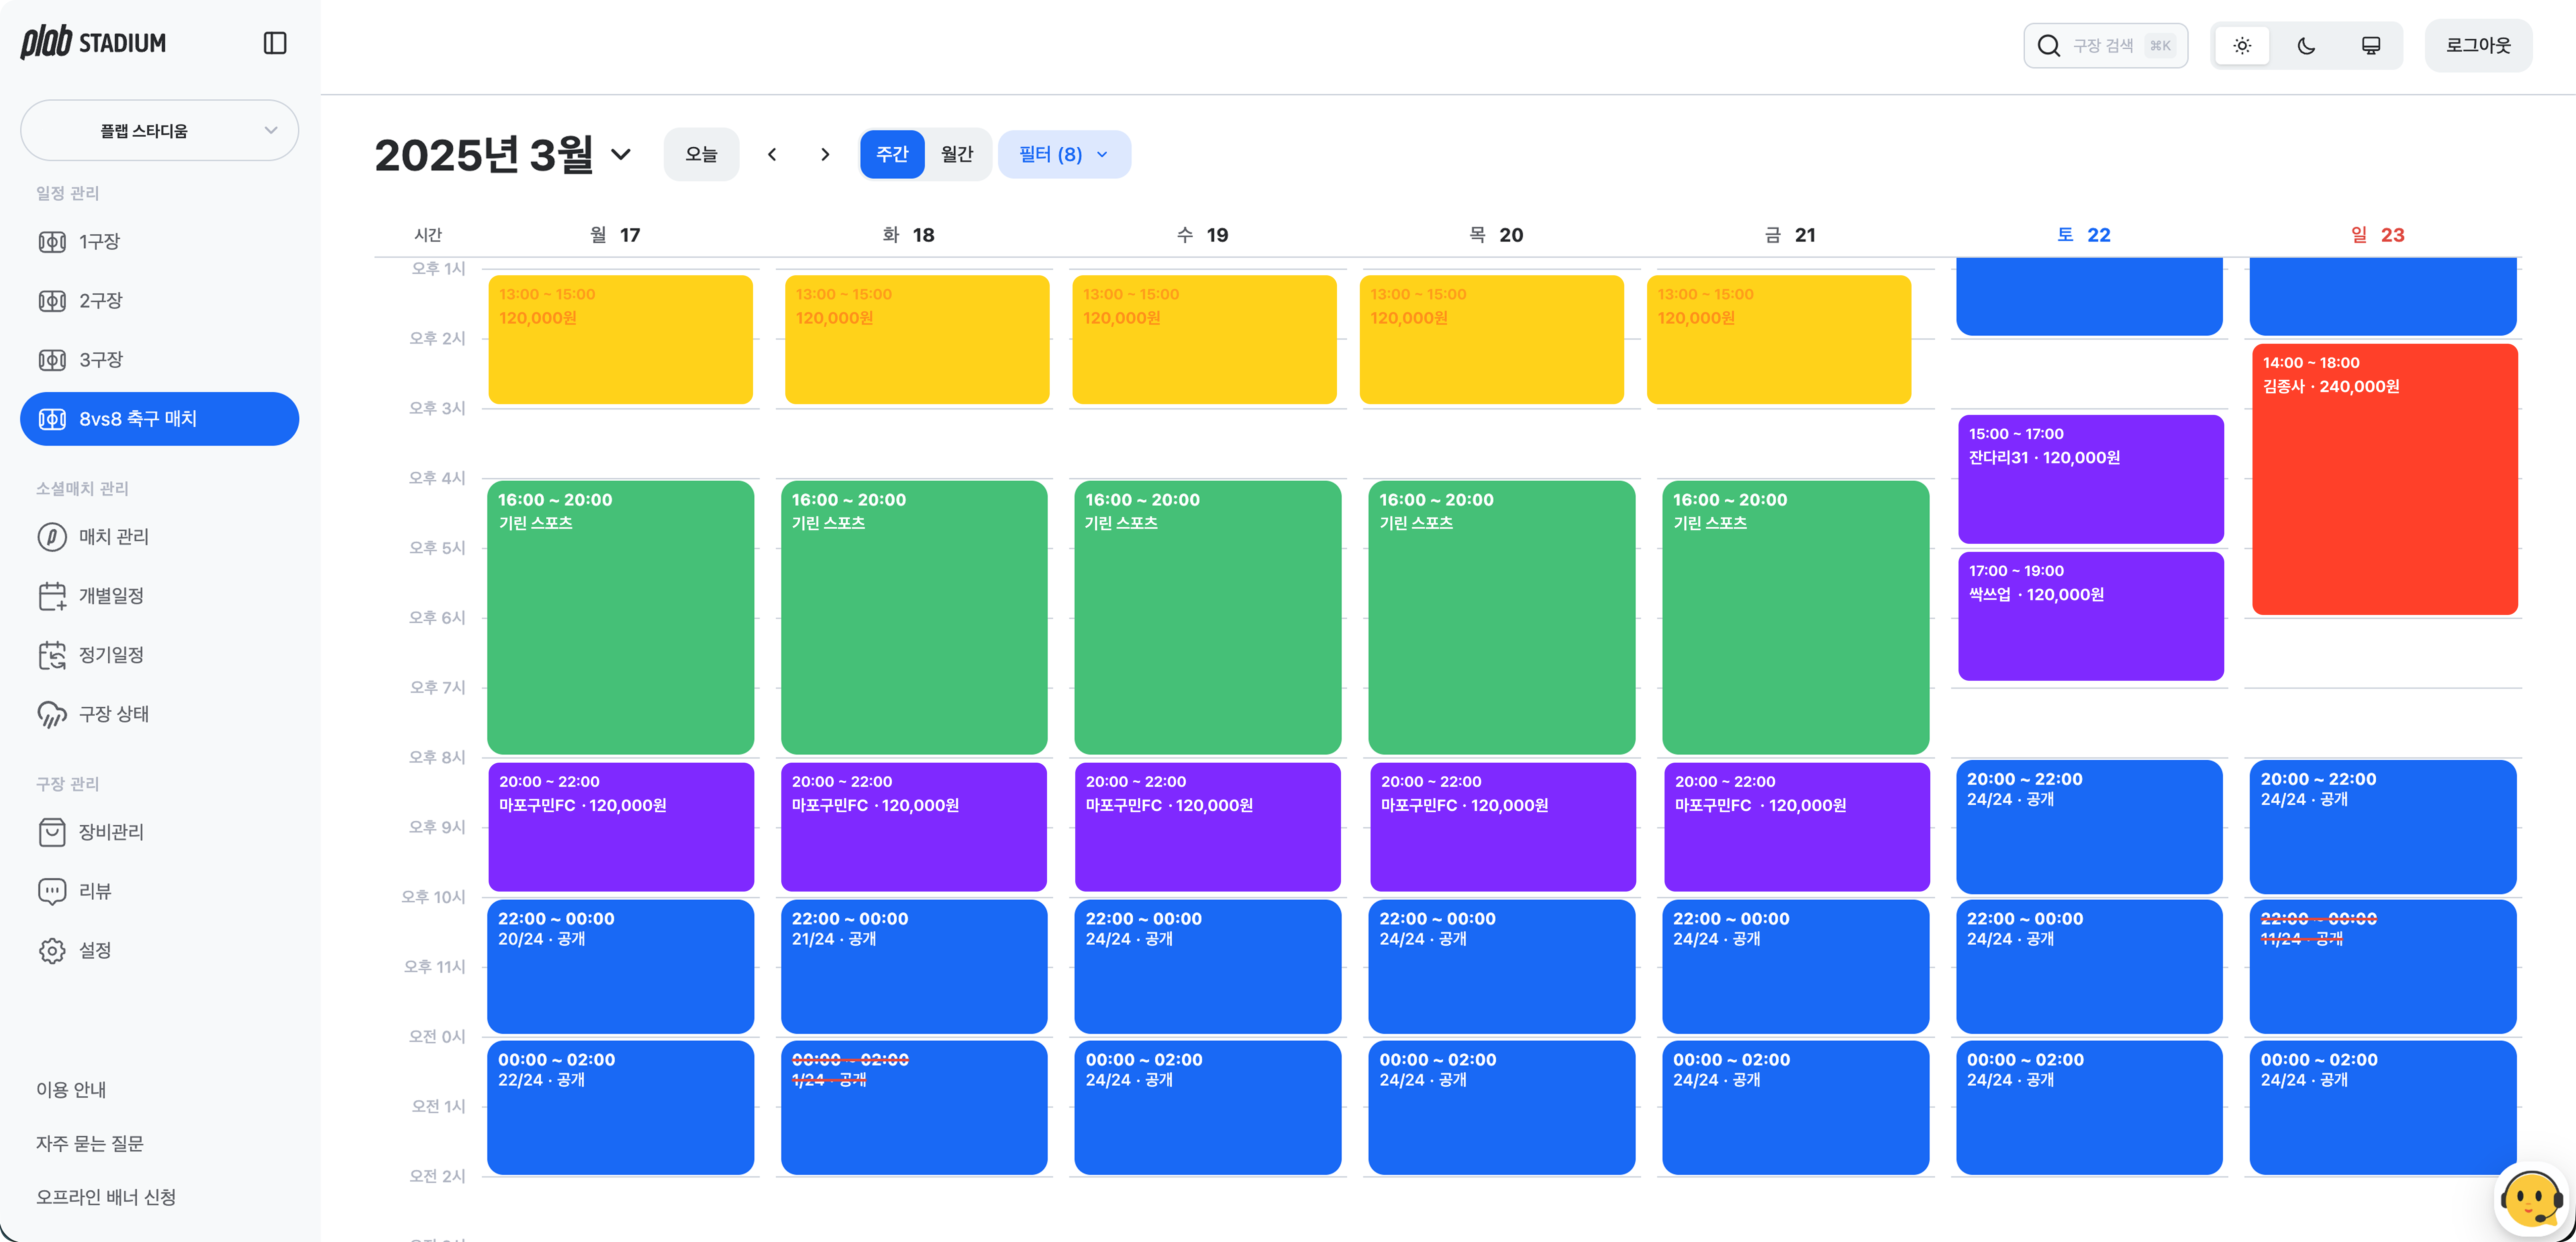Switch to light theme
The height and width of the screenshot is (1242, 2576).
(2242, 46)
